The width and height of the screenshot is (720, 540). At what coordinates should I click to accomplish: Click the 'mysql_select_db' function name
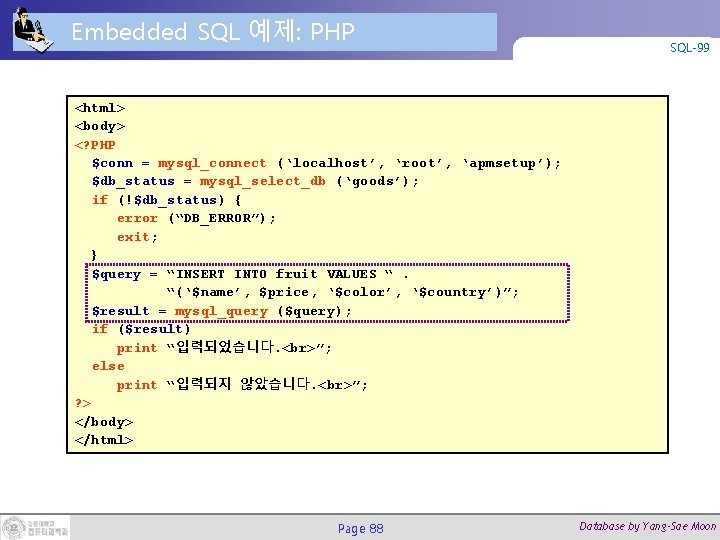click(x=262, y=181)
